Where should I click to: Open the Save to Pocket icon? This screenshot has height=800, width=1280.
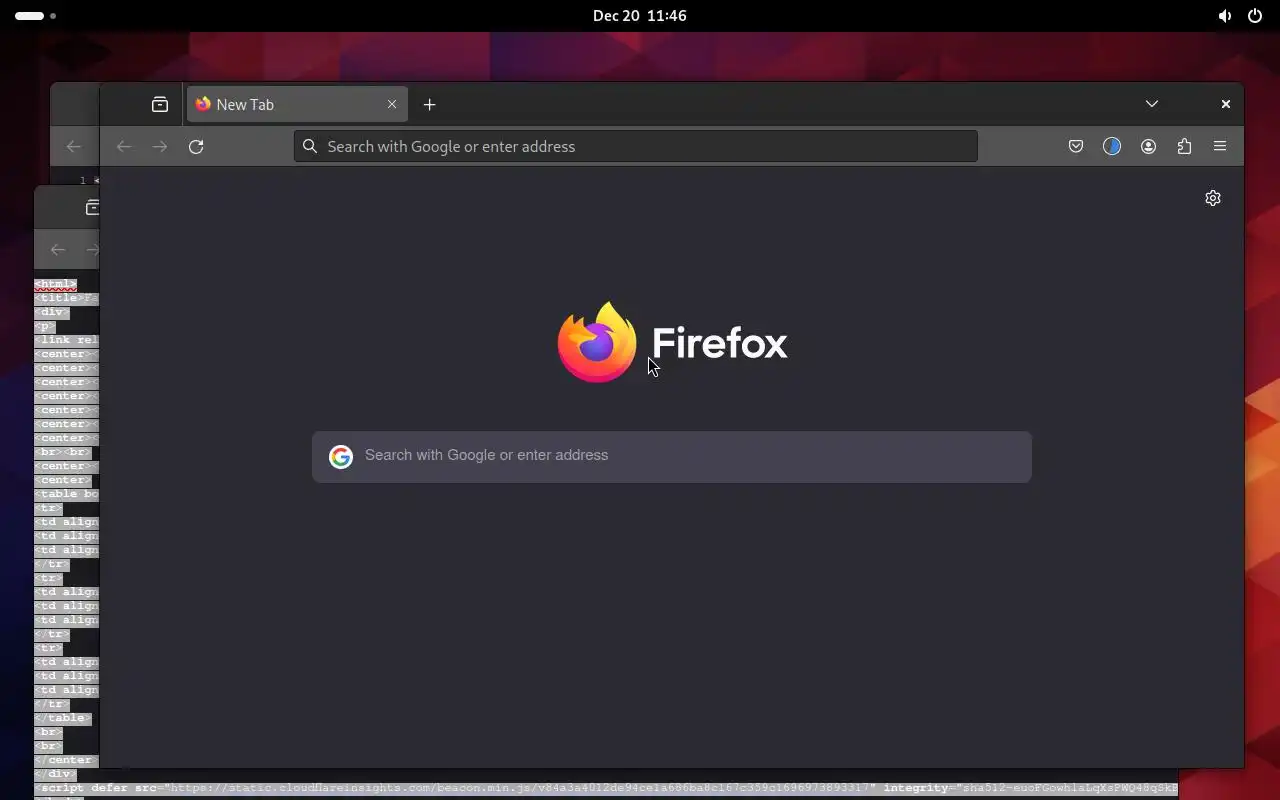point(1076,146)
